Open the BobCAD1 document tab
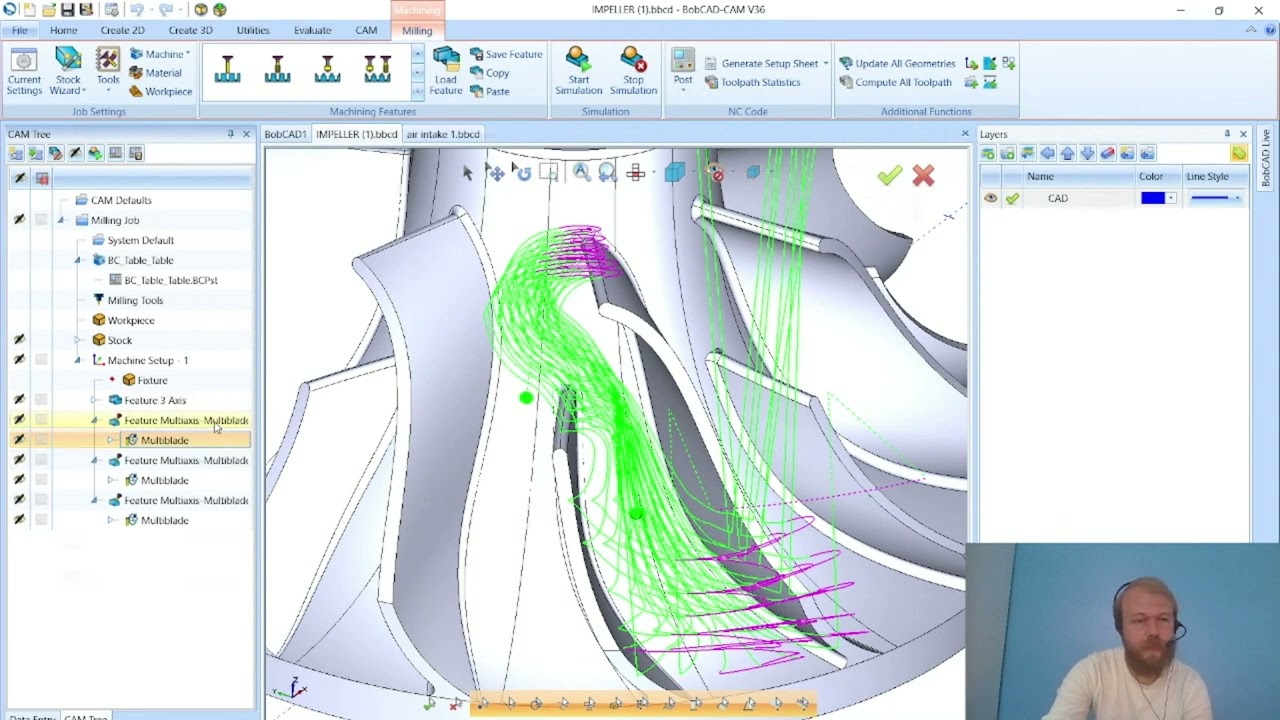 tap(285, 134)
